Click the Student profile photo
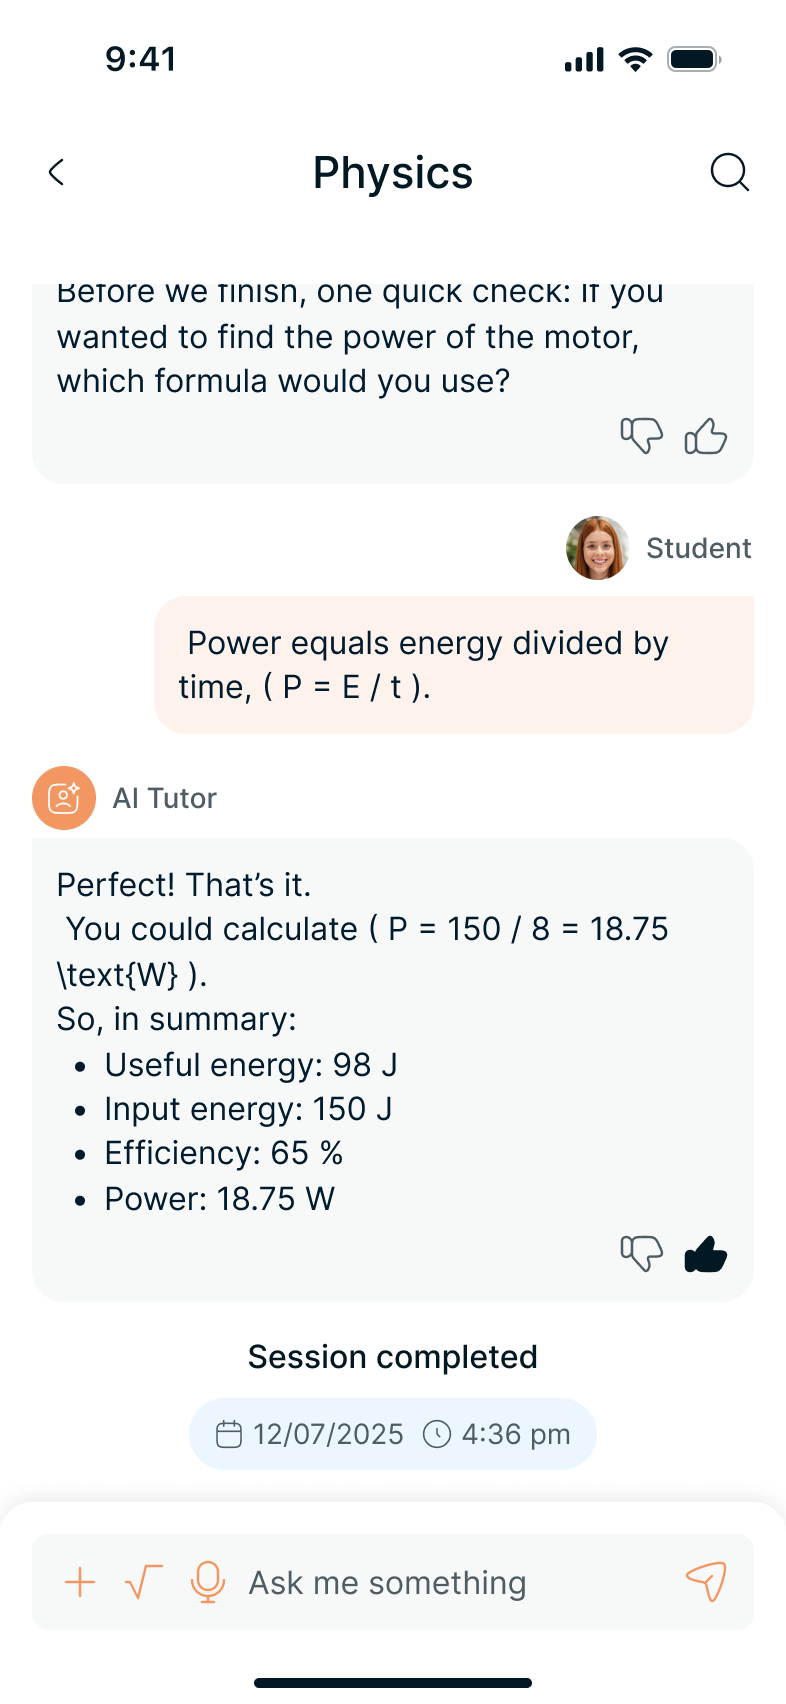786x1704 pixels. tap(597, 548)
